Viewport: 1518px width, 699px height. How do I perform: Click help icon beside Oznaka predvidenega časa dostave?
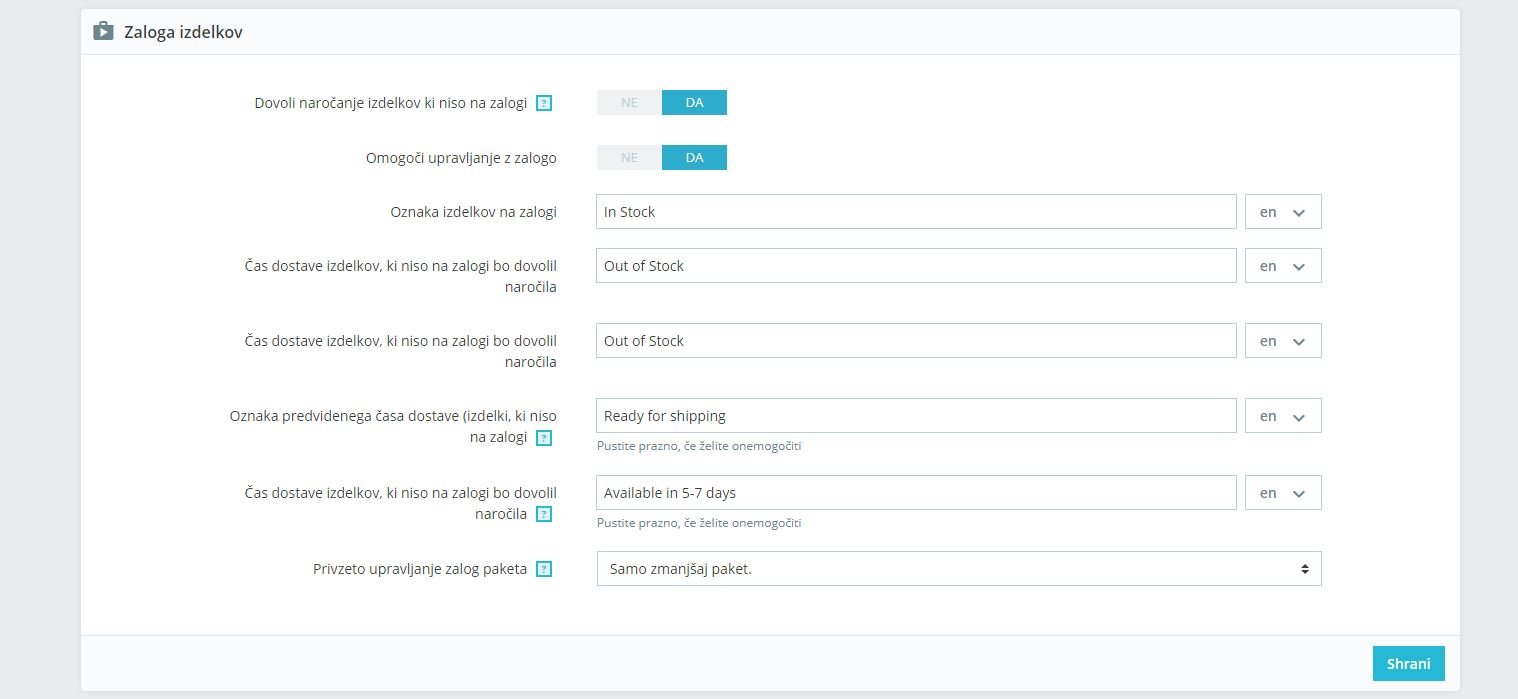pos(544,437)
